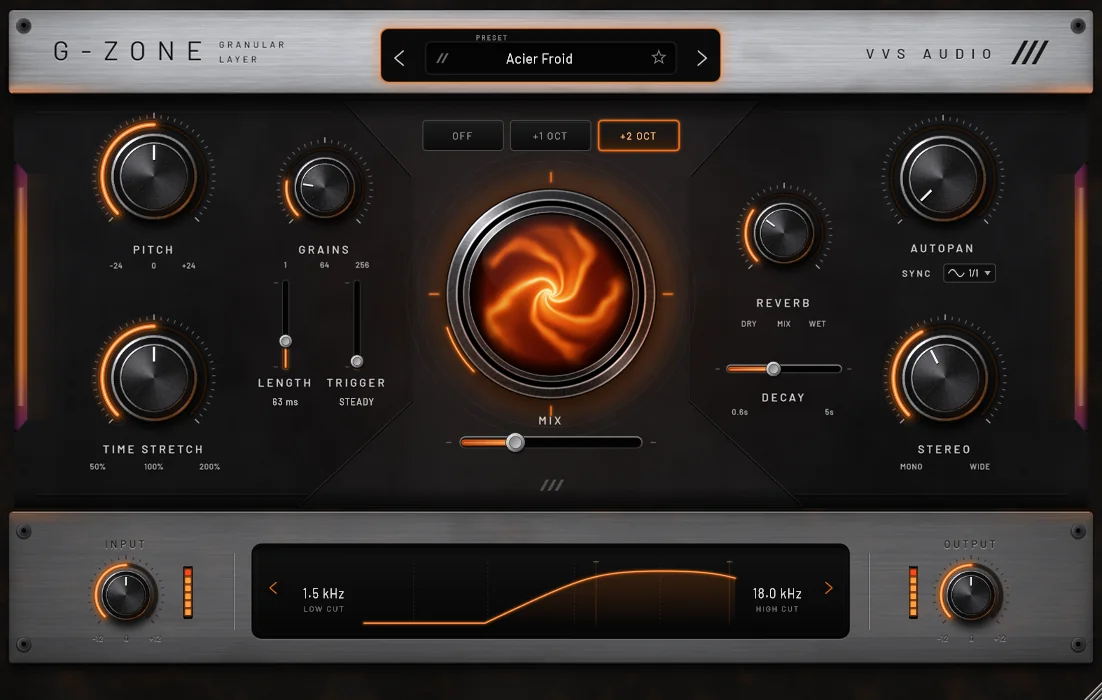The image size is (1102, 700).
Task: Click the Pitch knob
Action: [154, 176]
